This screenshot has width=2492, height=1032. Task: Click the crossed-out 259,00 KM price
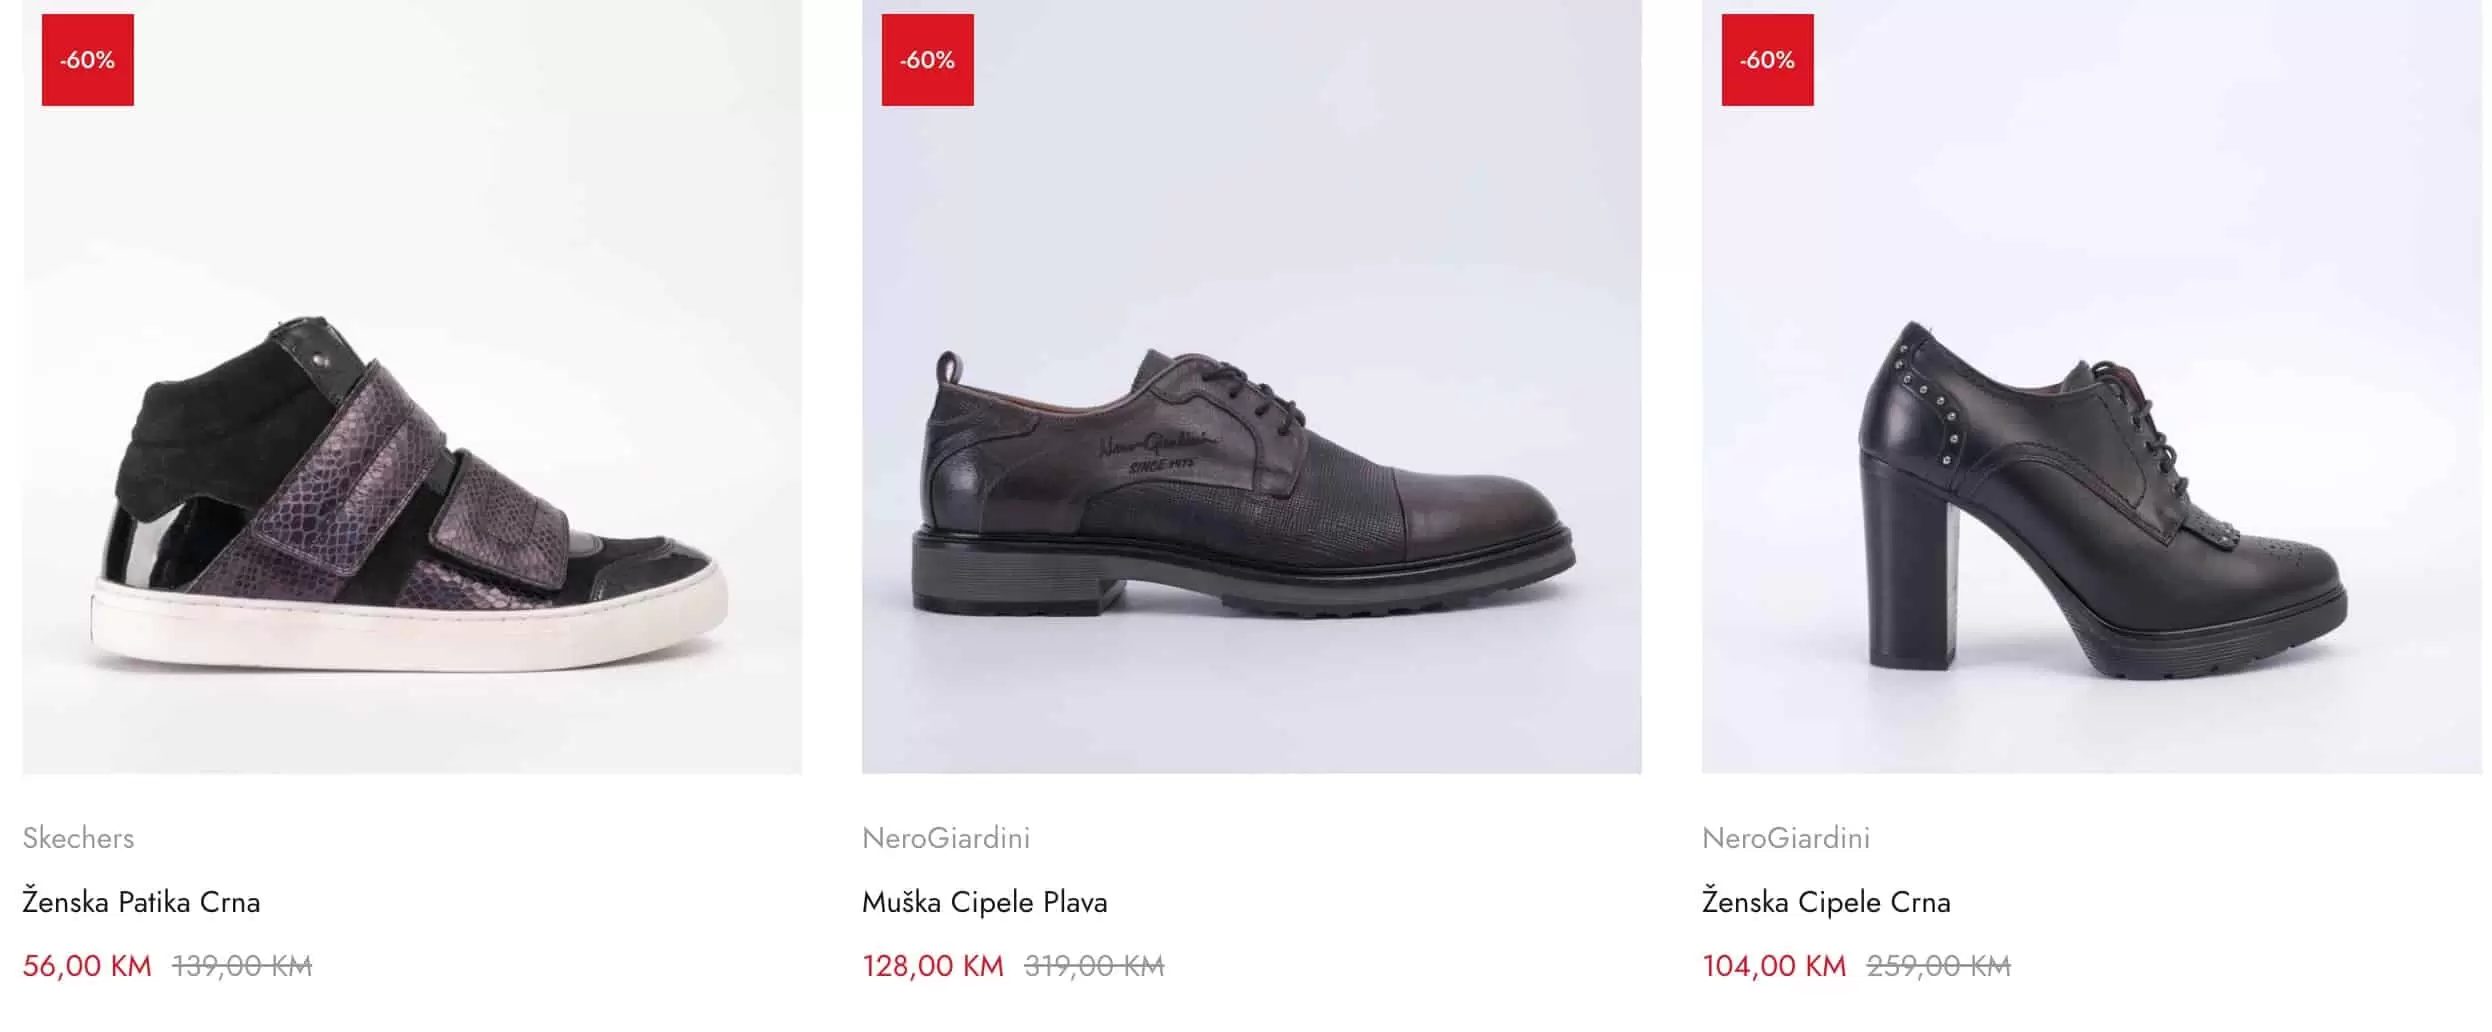tap(1938, 966)
